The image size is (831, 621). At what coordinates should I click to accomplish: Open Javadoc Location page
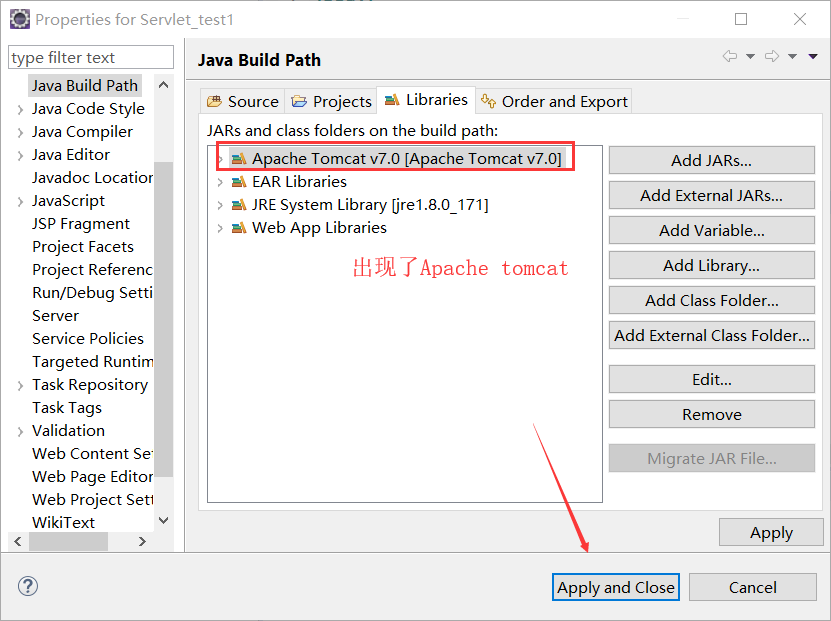point(92,178)
